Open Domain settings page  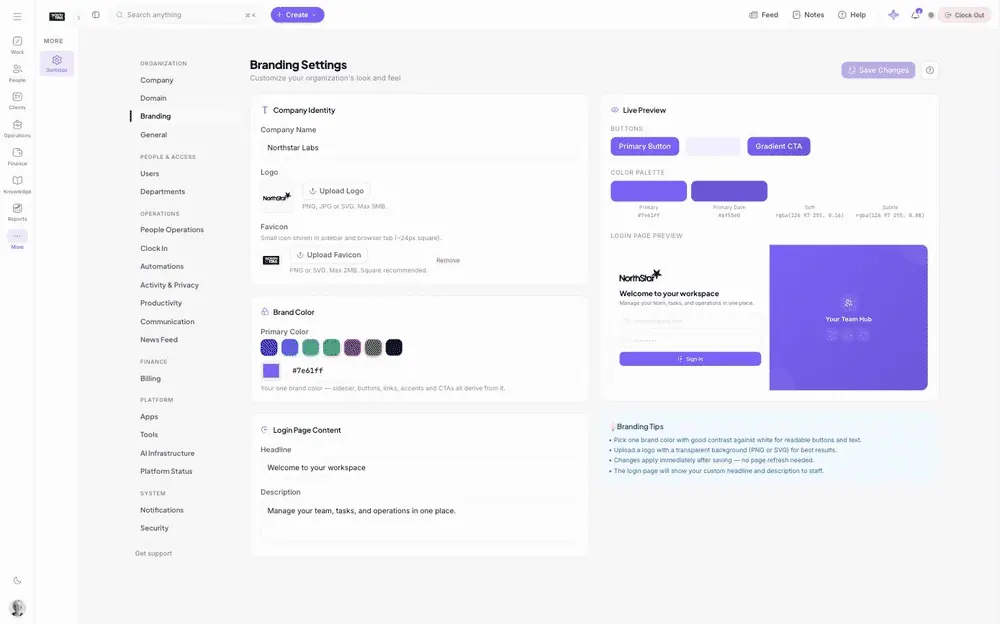coord(153,98)
